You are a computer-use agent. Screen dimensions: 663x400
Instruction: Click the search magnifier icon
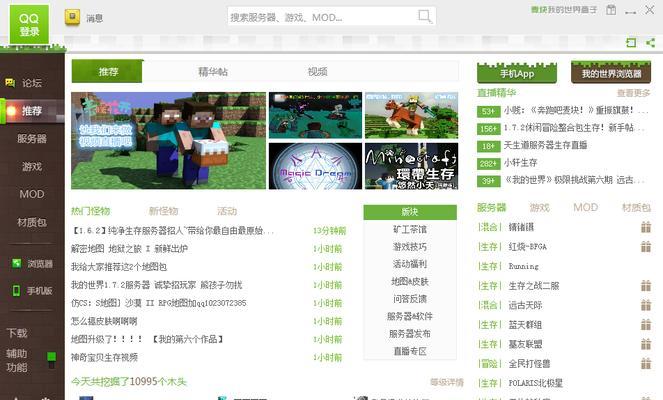(425, 17)
